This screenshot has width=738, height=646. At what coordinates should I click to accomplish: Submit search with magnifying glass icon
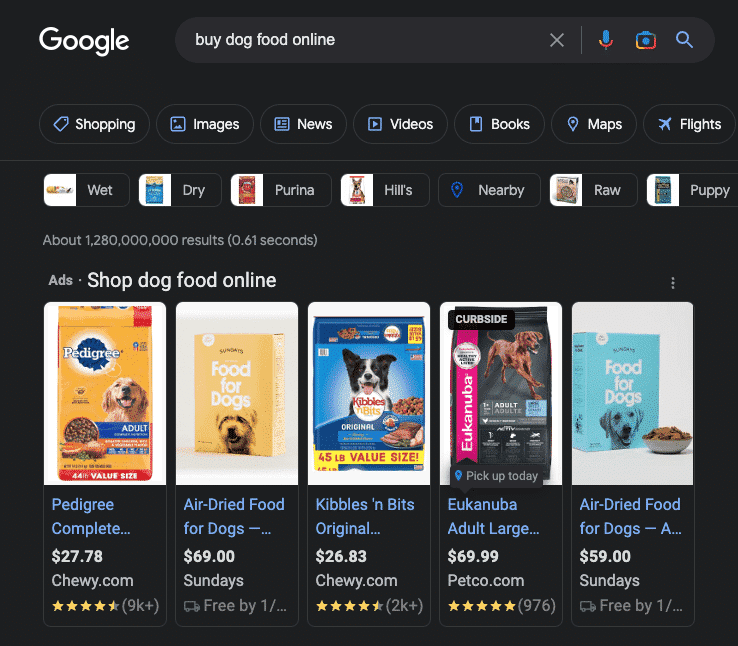tap(684, 40)
